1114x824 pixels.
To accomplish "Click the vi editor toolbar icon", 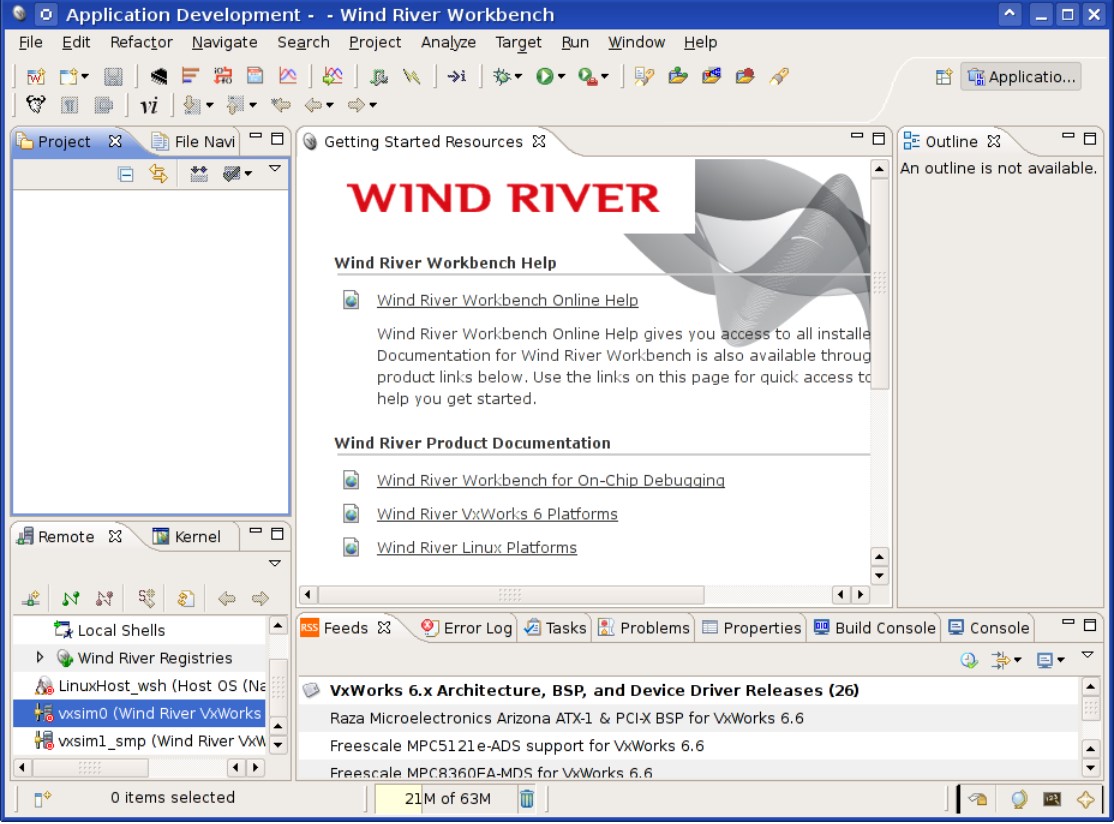I will click(149, 105).
